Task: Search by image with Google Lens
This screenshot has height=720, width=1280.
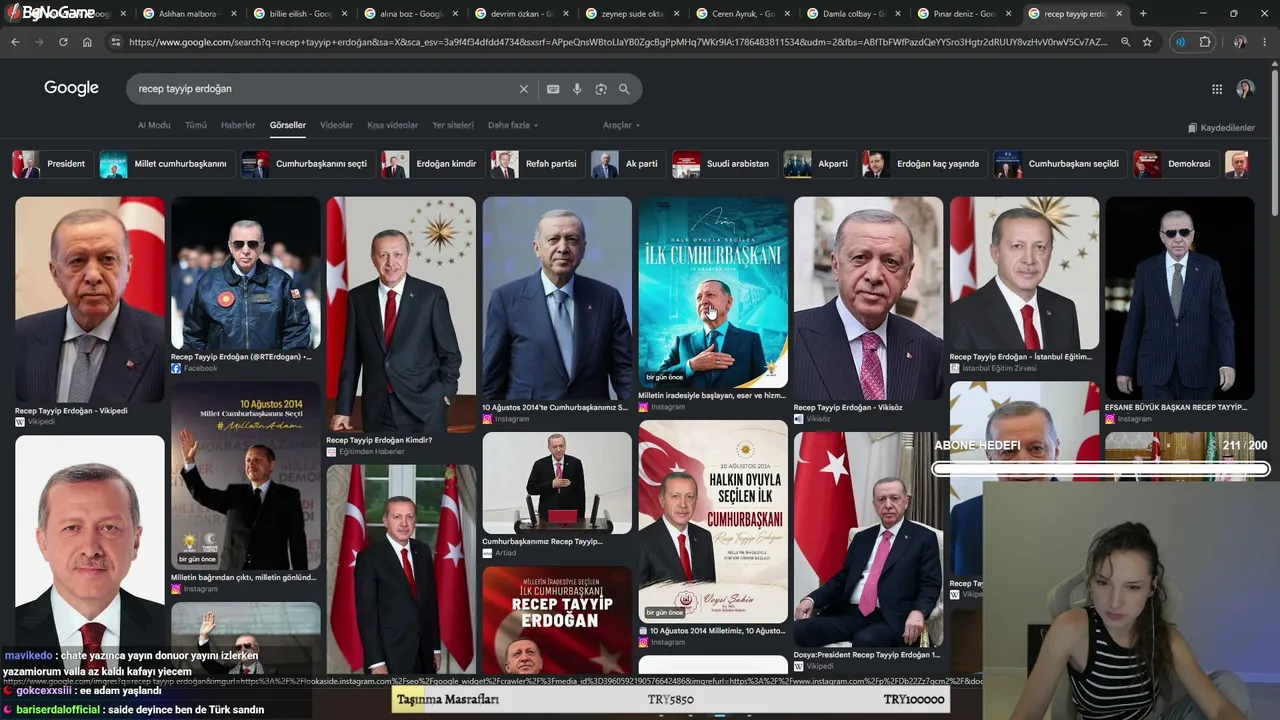Action: pos(601,89)
